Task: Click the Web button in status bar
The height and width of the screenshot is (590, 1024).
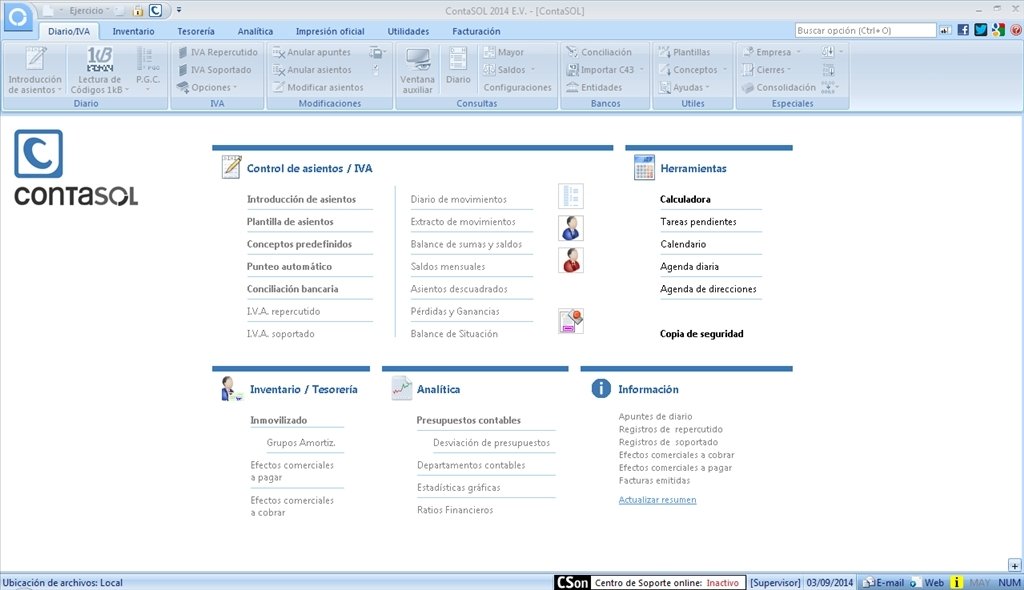Action: pos(927,582)
